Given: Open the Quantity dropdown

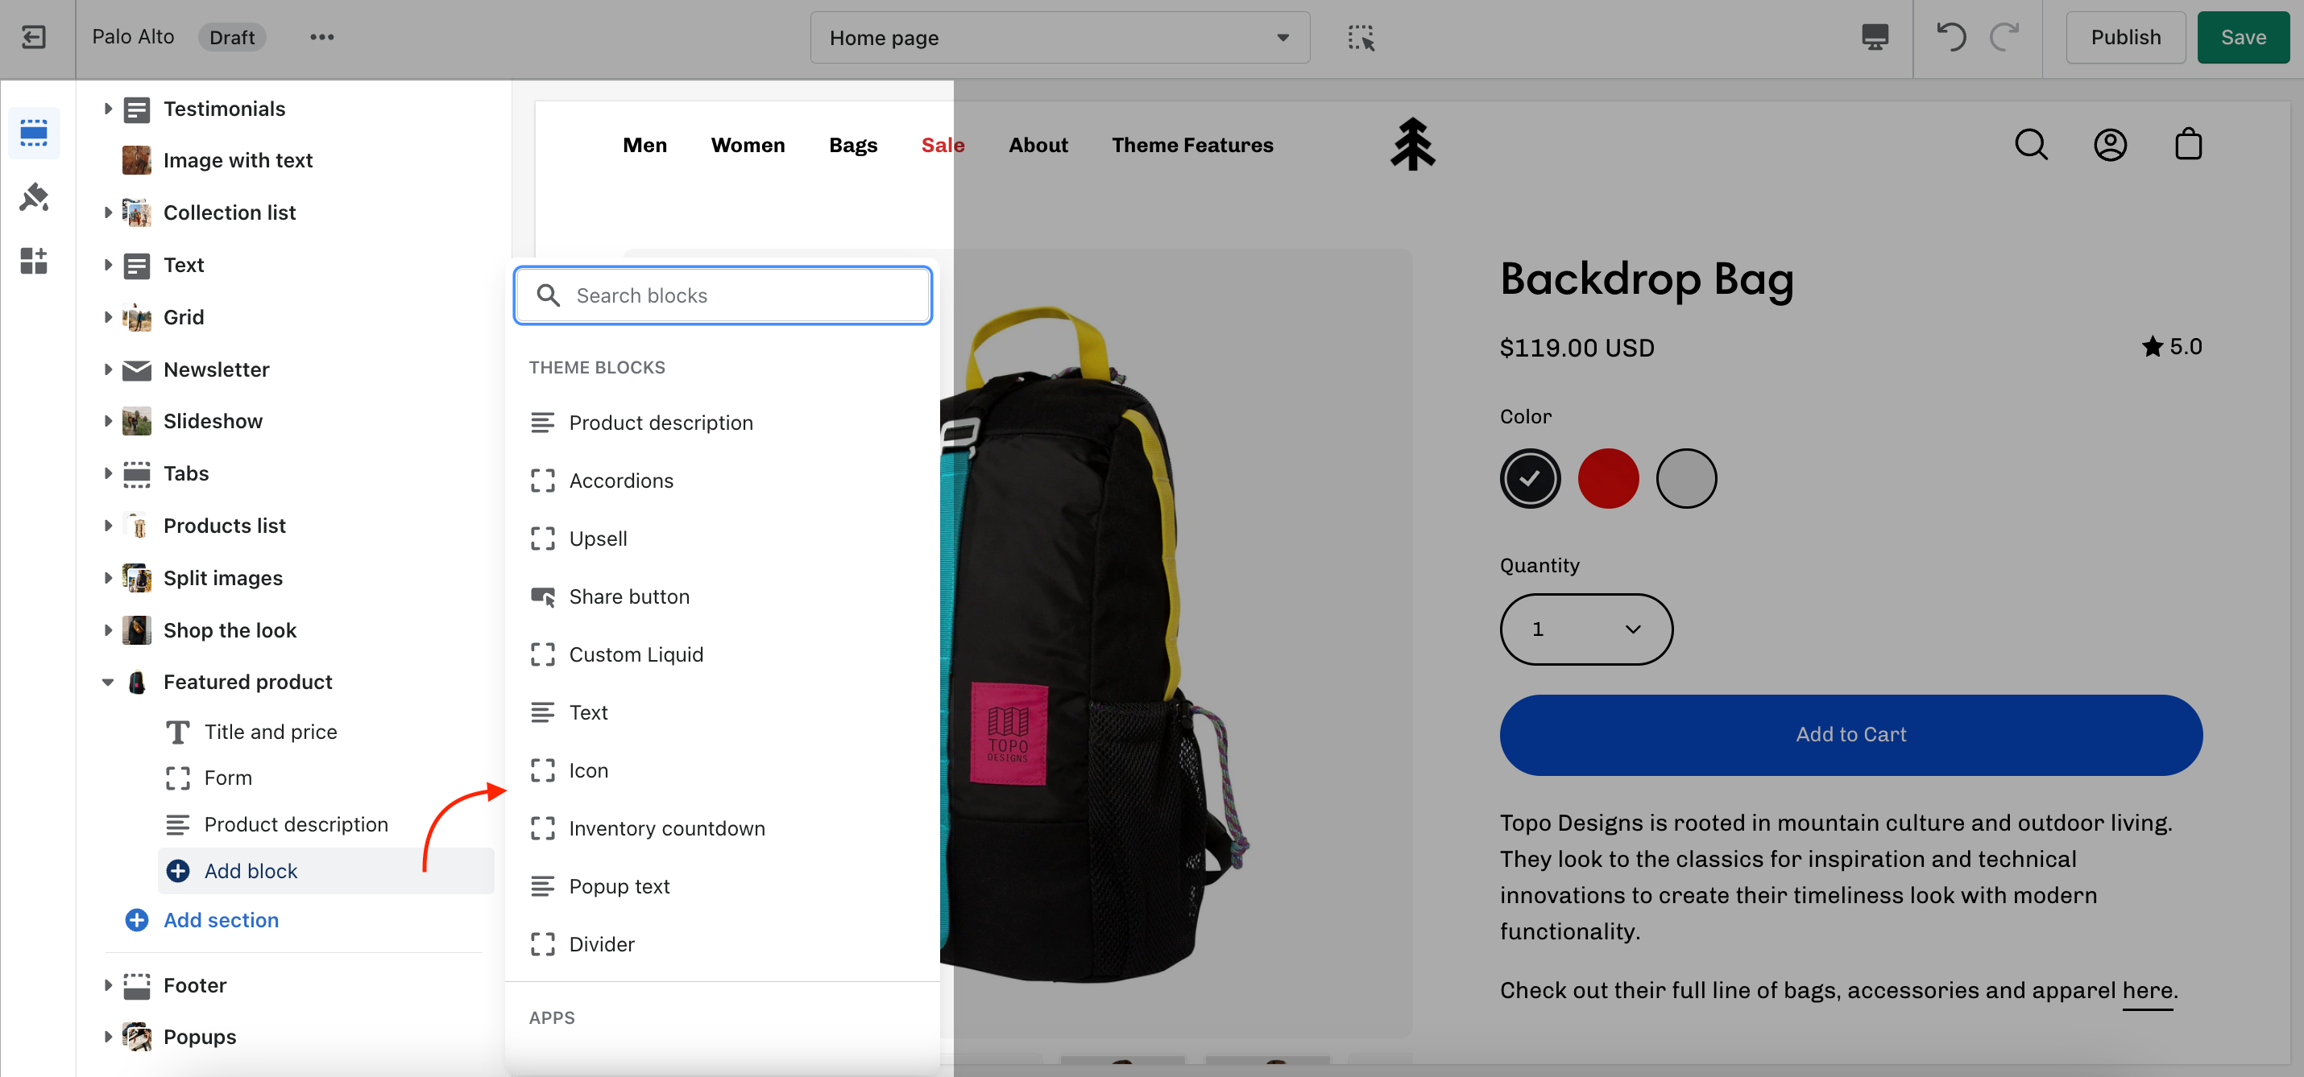Looking at the screenshot, I should 1585,629.
